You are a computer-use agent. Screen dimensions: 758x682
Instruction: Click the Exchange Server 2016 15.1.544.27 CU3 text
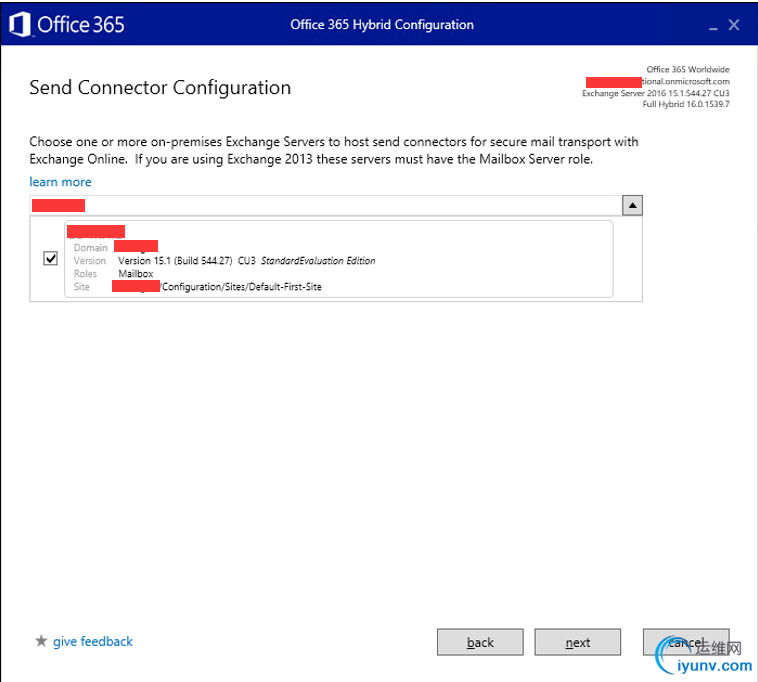point(656,93)
